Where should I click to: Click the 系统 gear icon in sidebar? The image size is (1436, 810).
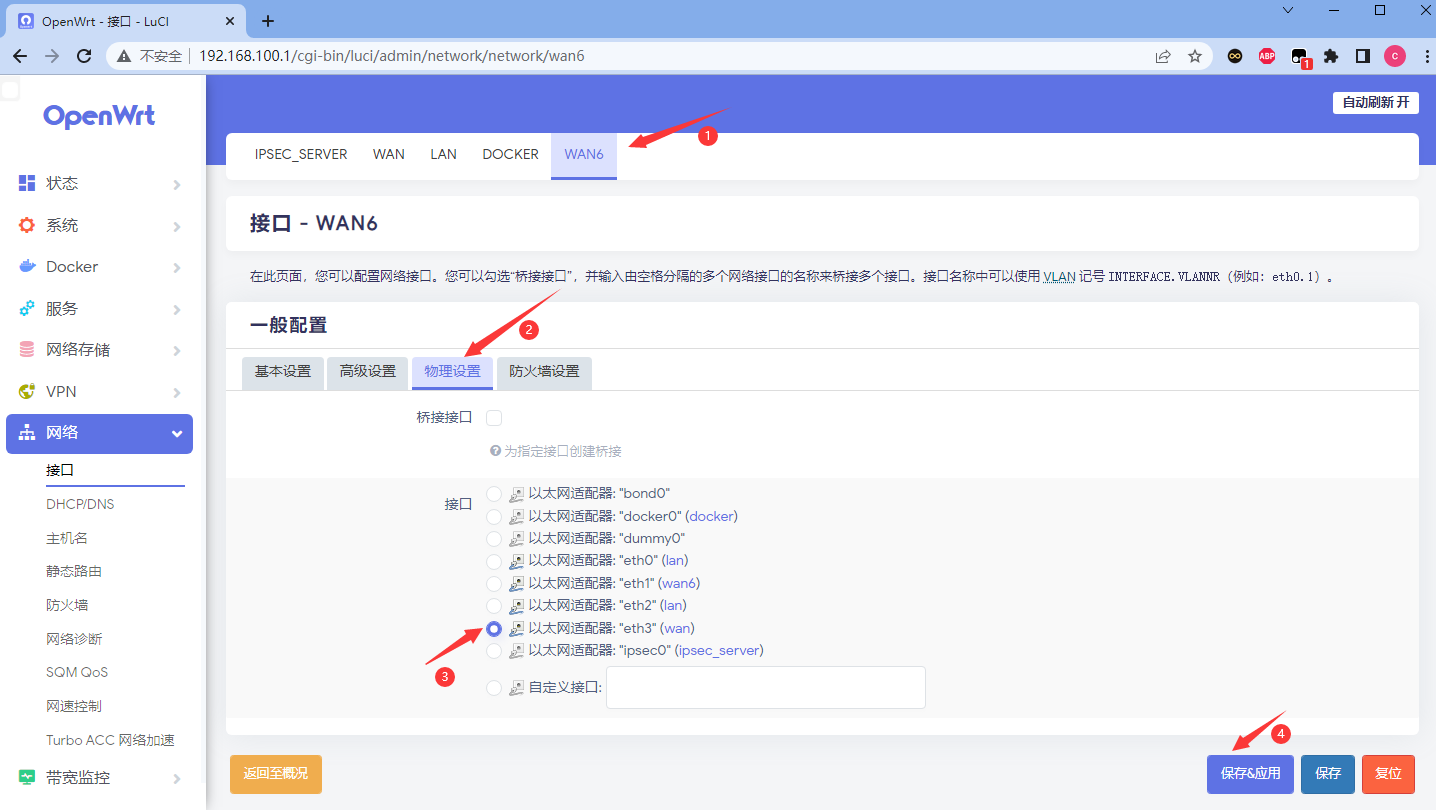27,225
